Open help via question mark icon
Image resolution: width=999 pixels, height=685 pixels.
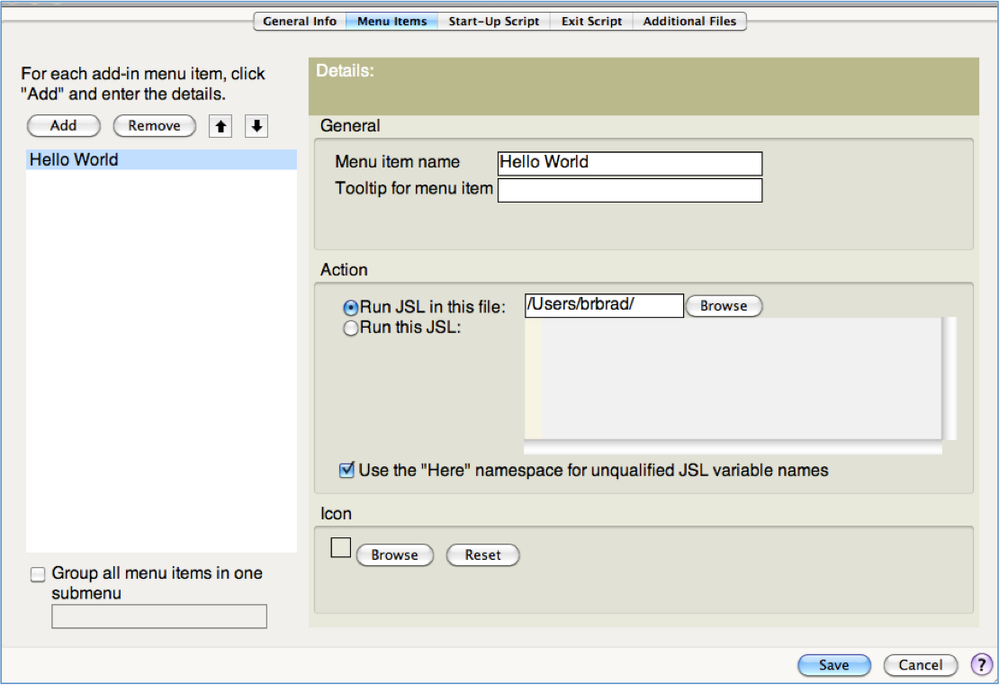click(981, 665)
